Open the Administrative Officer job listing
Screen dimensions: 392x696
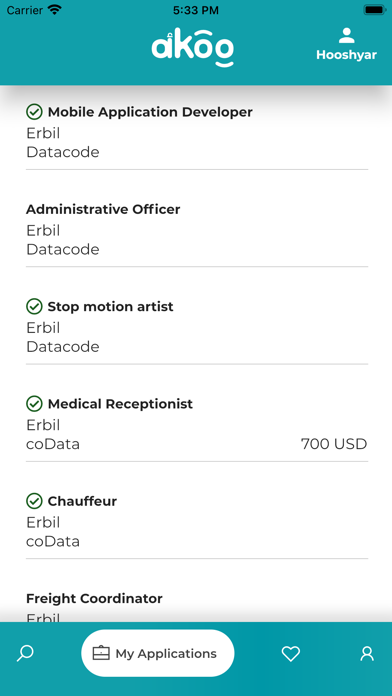pos(197,229)
